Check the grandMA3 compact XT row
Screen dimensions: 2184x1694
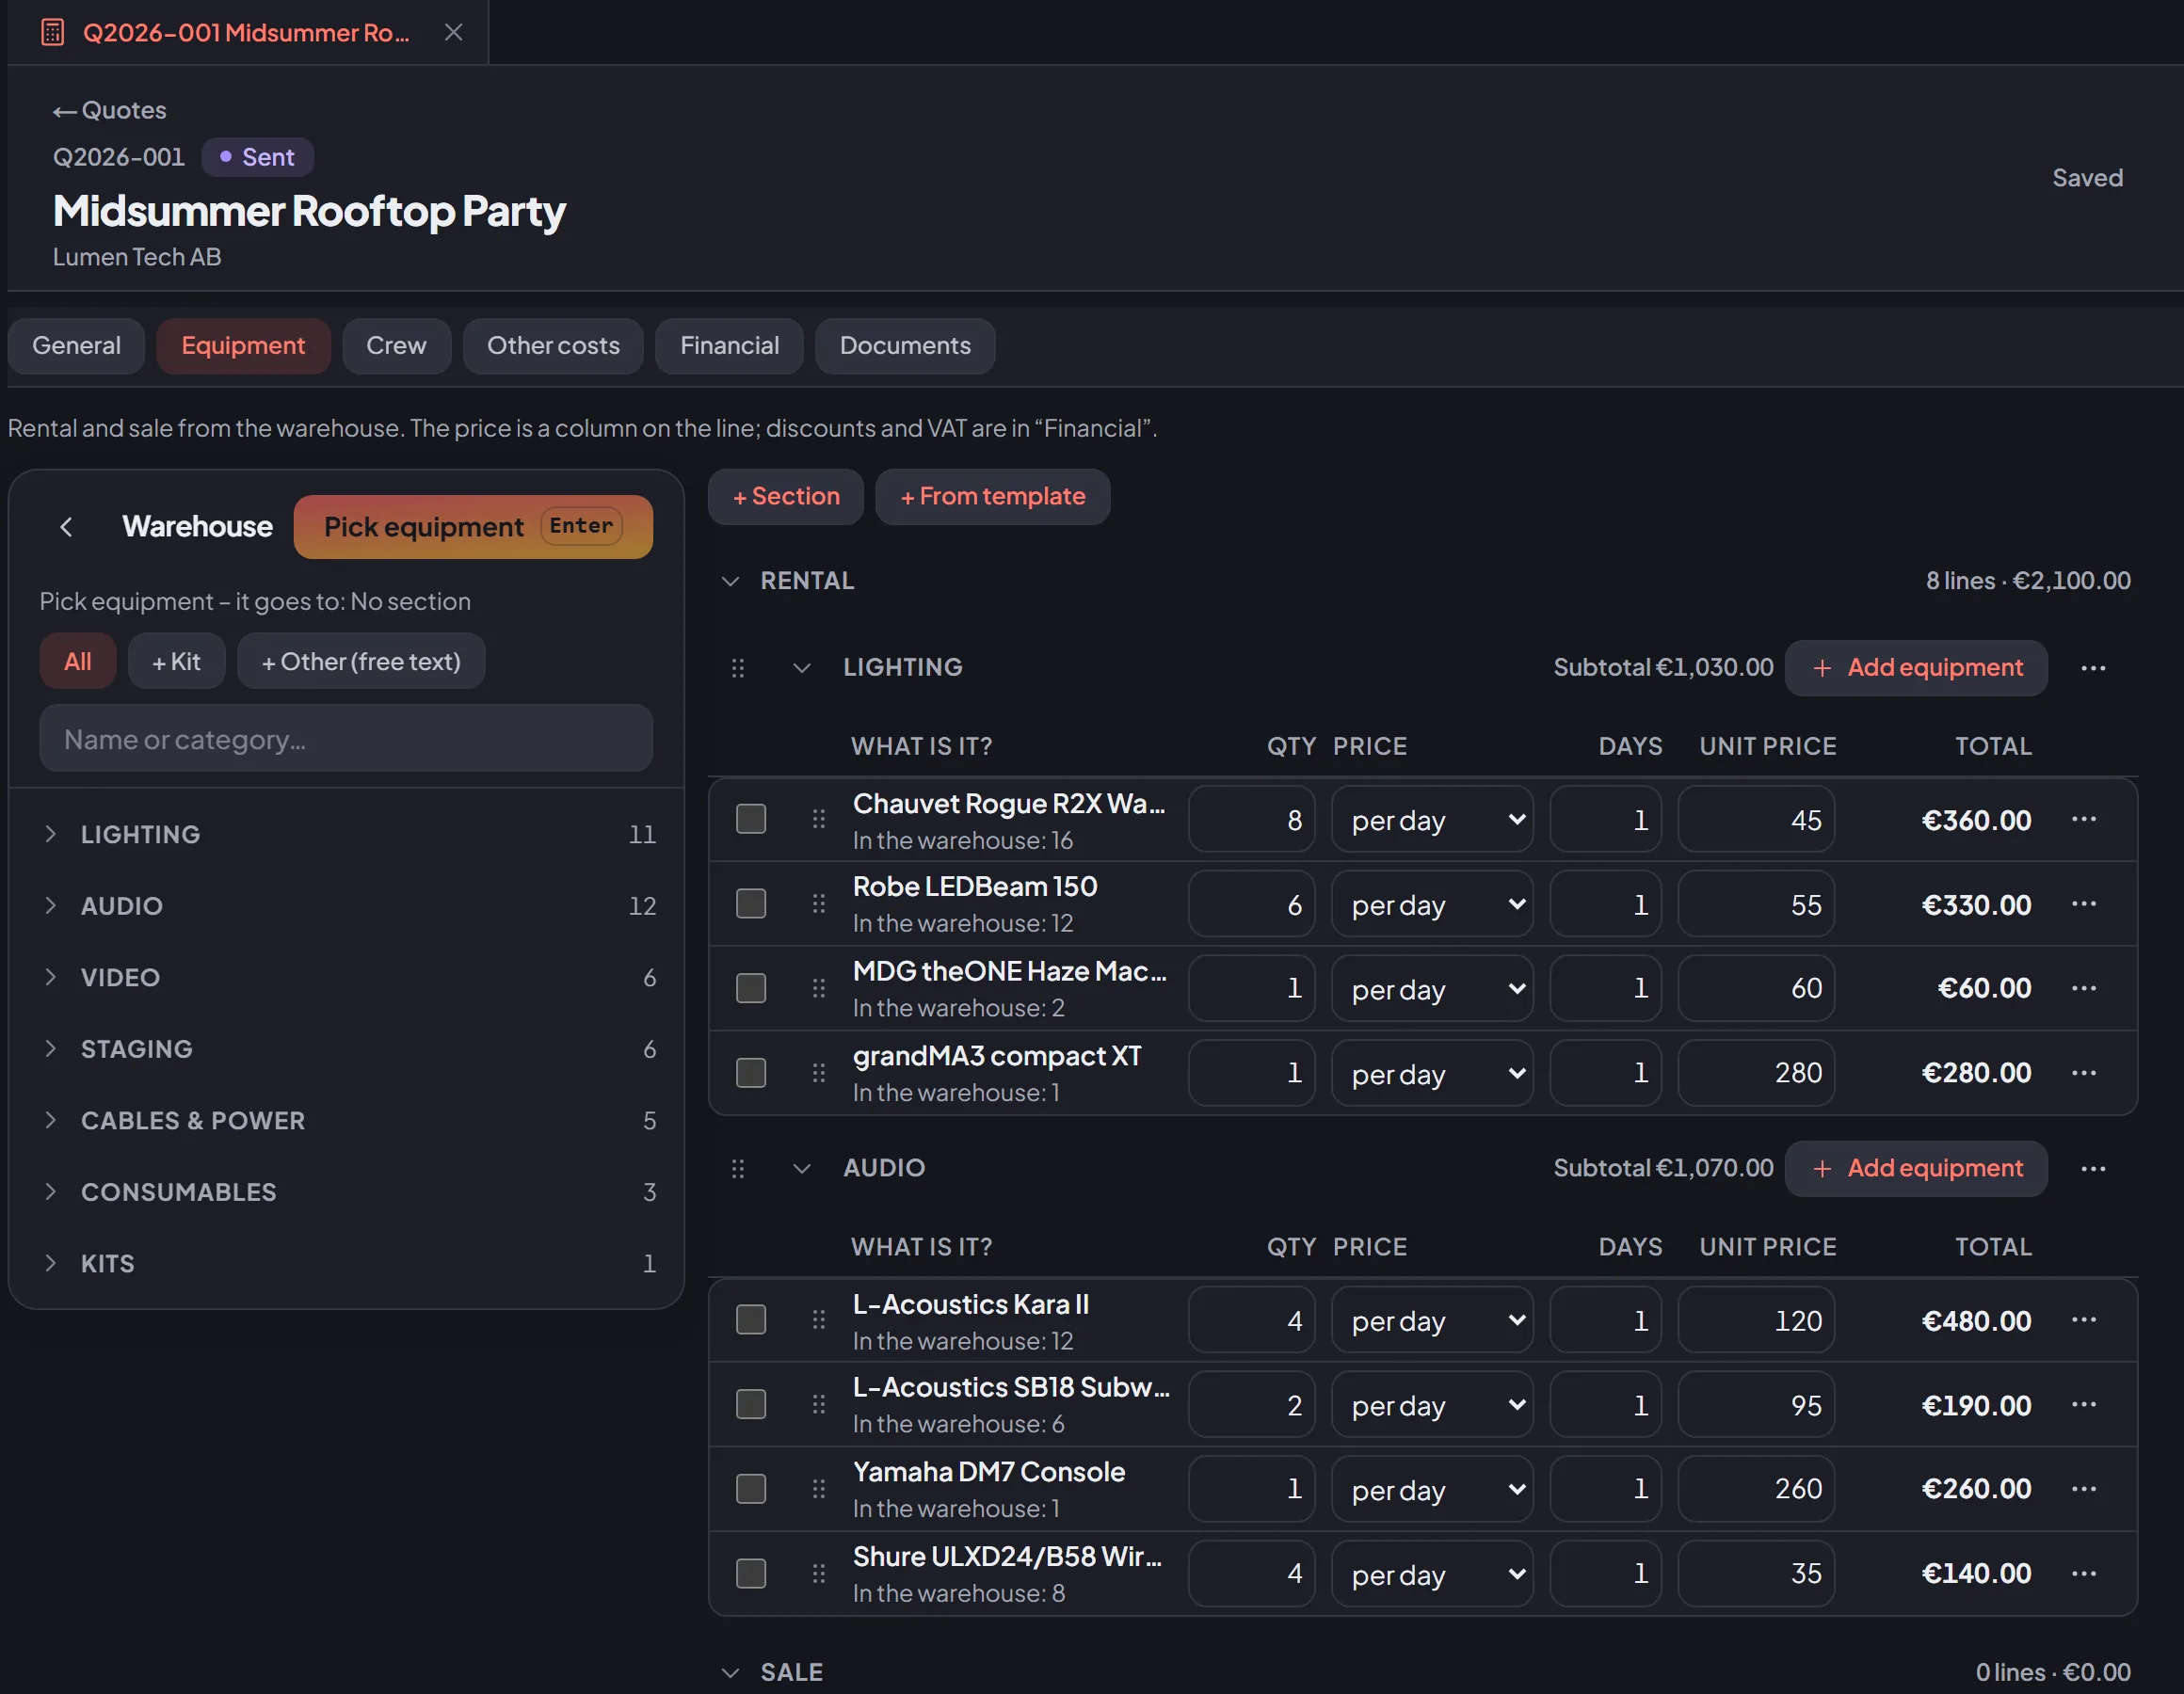[x=751, y=1073]
